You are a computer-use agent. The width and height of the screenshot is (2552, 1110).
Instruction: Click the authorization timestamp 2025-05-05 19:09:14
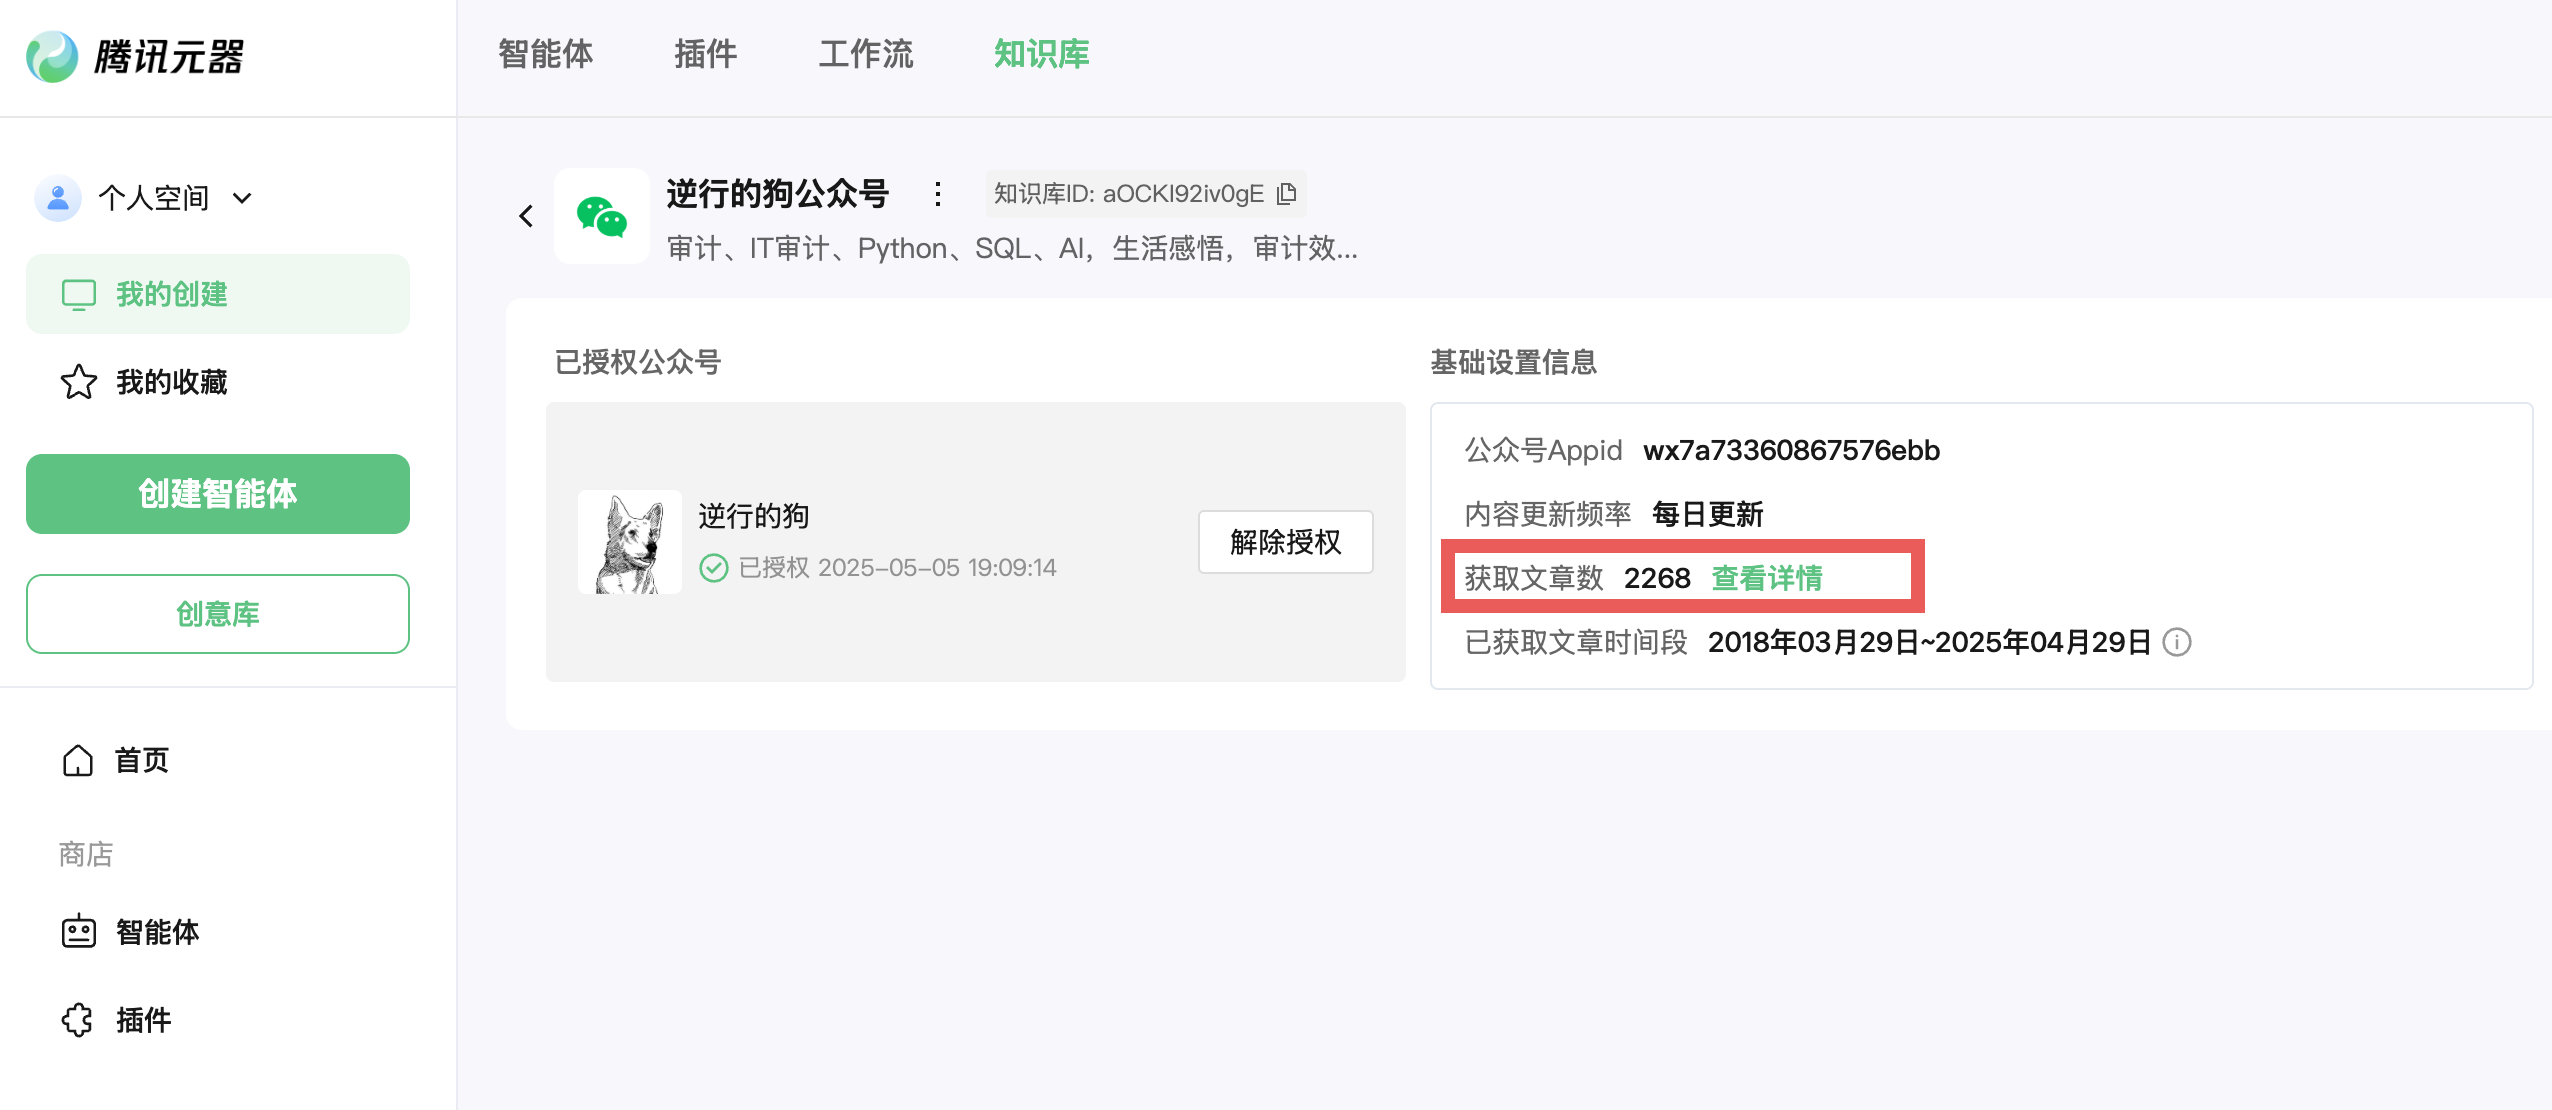[937, 568]
